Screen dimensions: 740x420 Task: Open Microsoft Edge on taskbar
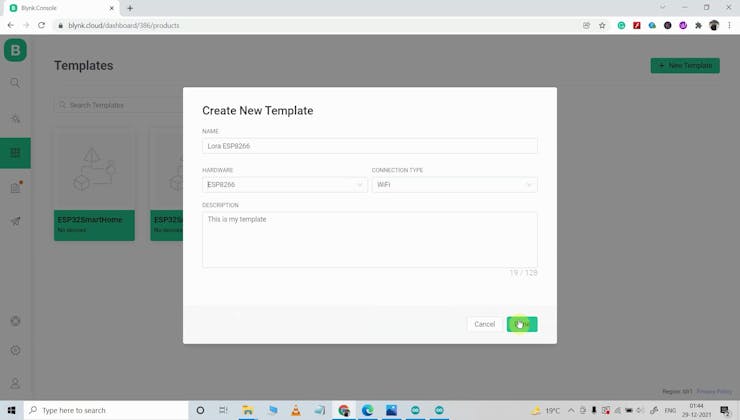(368, 410)
